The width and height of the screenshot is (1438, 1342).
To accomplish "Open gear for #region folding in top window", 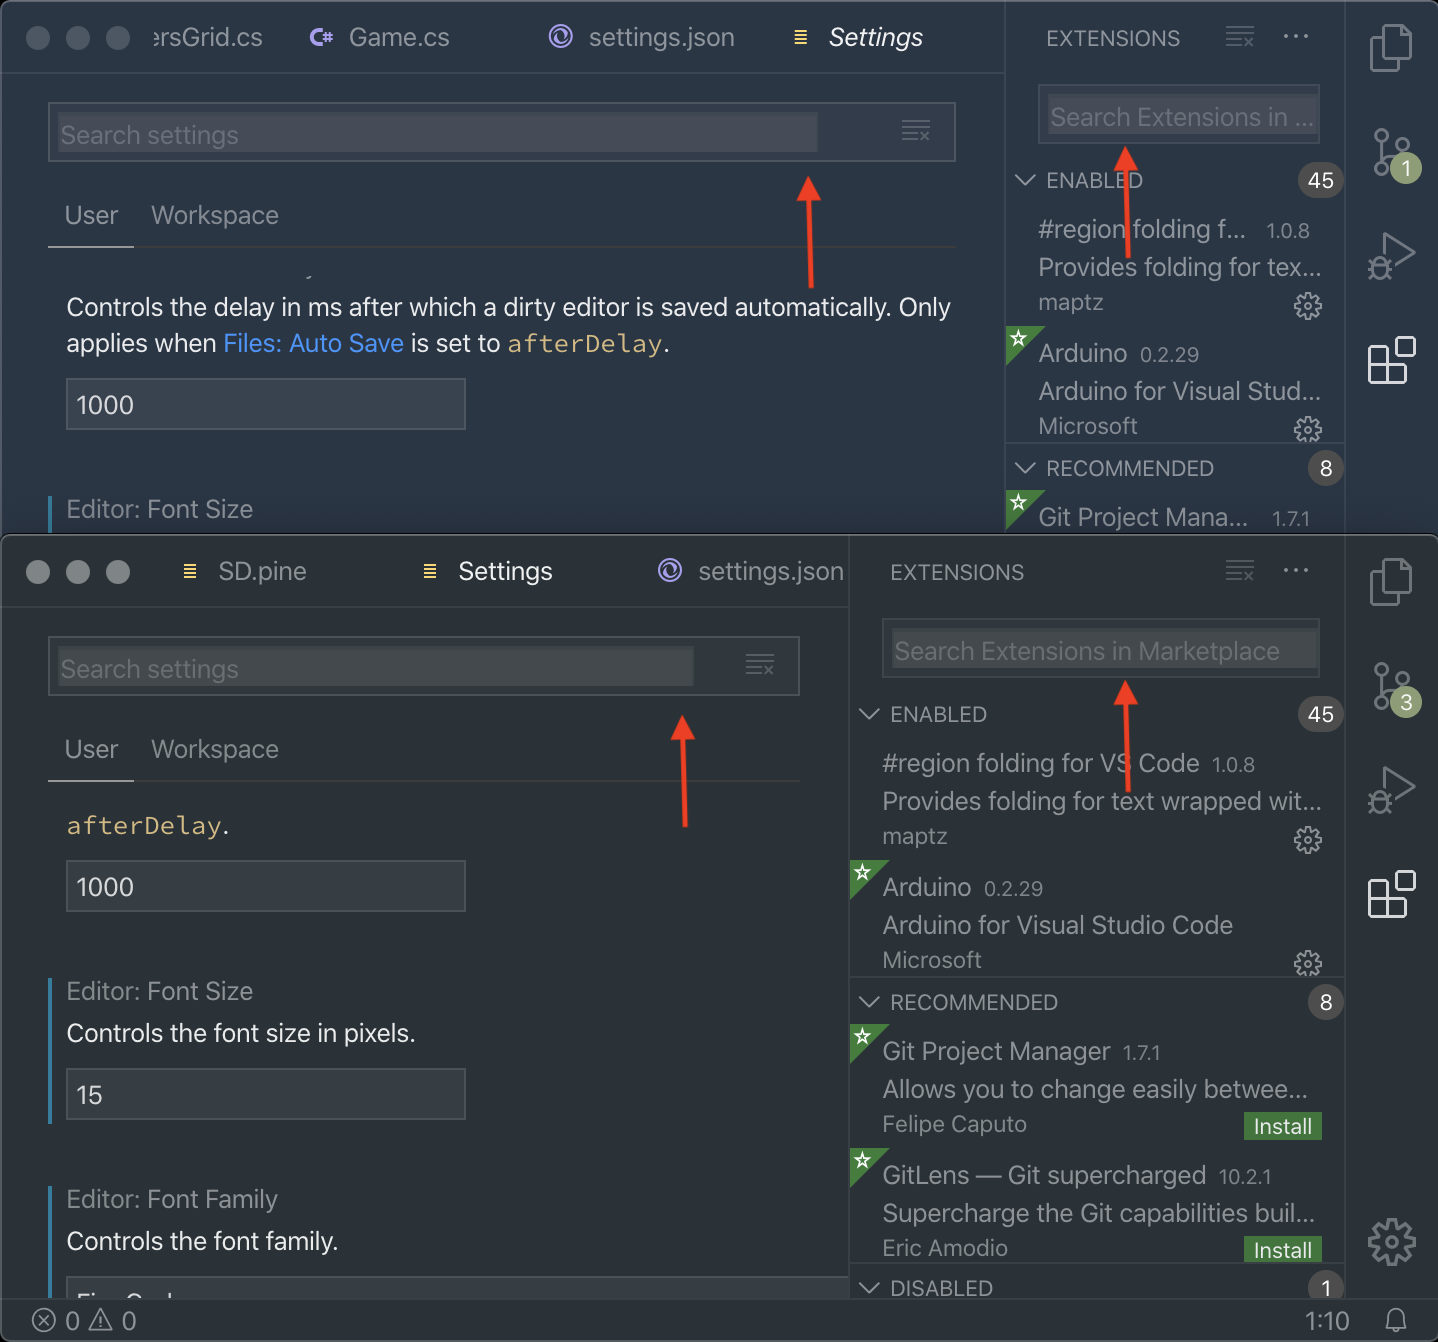I will tap(1307, 306).
